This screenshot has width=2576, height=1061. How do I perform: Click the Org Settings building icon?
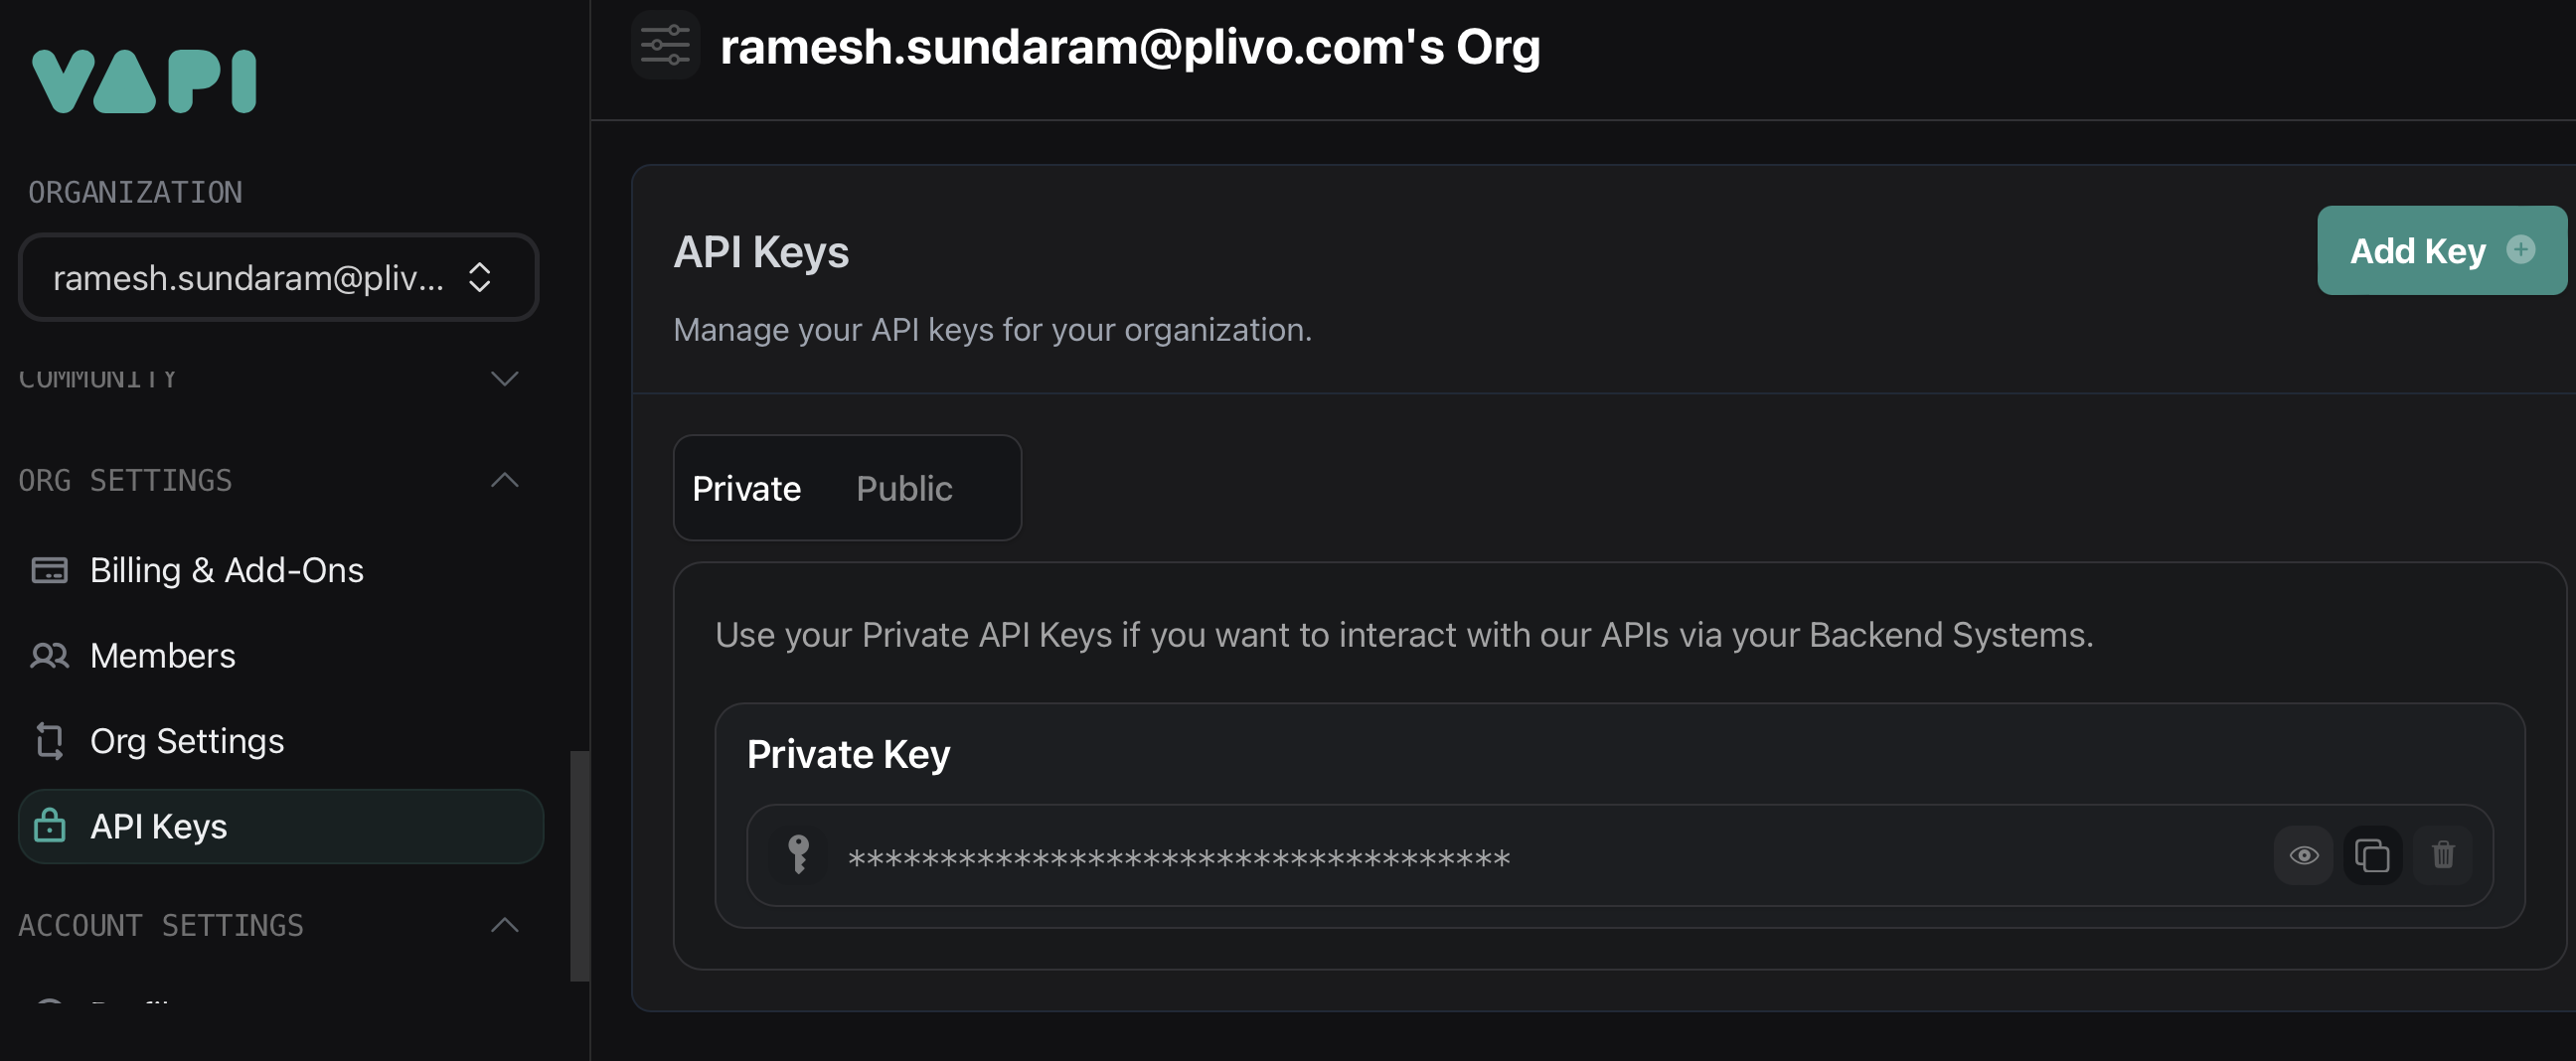pyautogui.click(x=49, y=741)
